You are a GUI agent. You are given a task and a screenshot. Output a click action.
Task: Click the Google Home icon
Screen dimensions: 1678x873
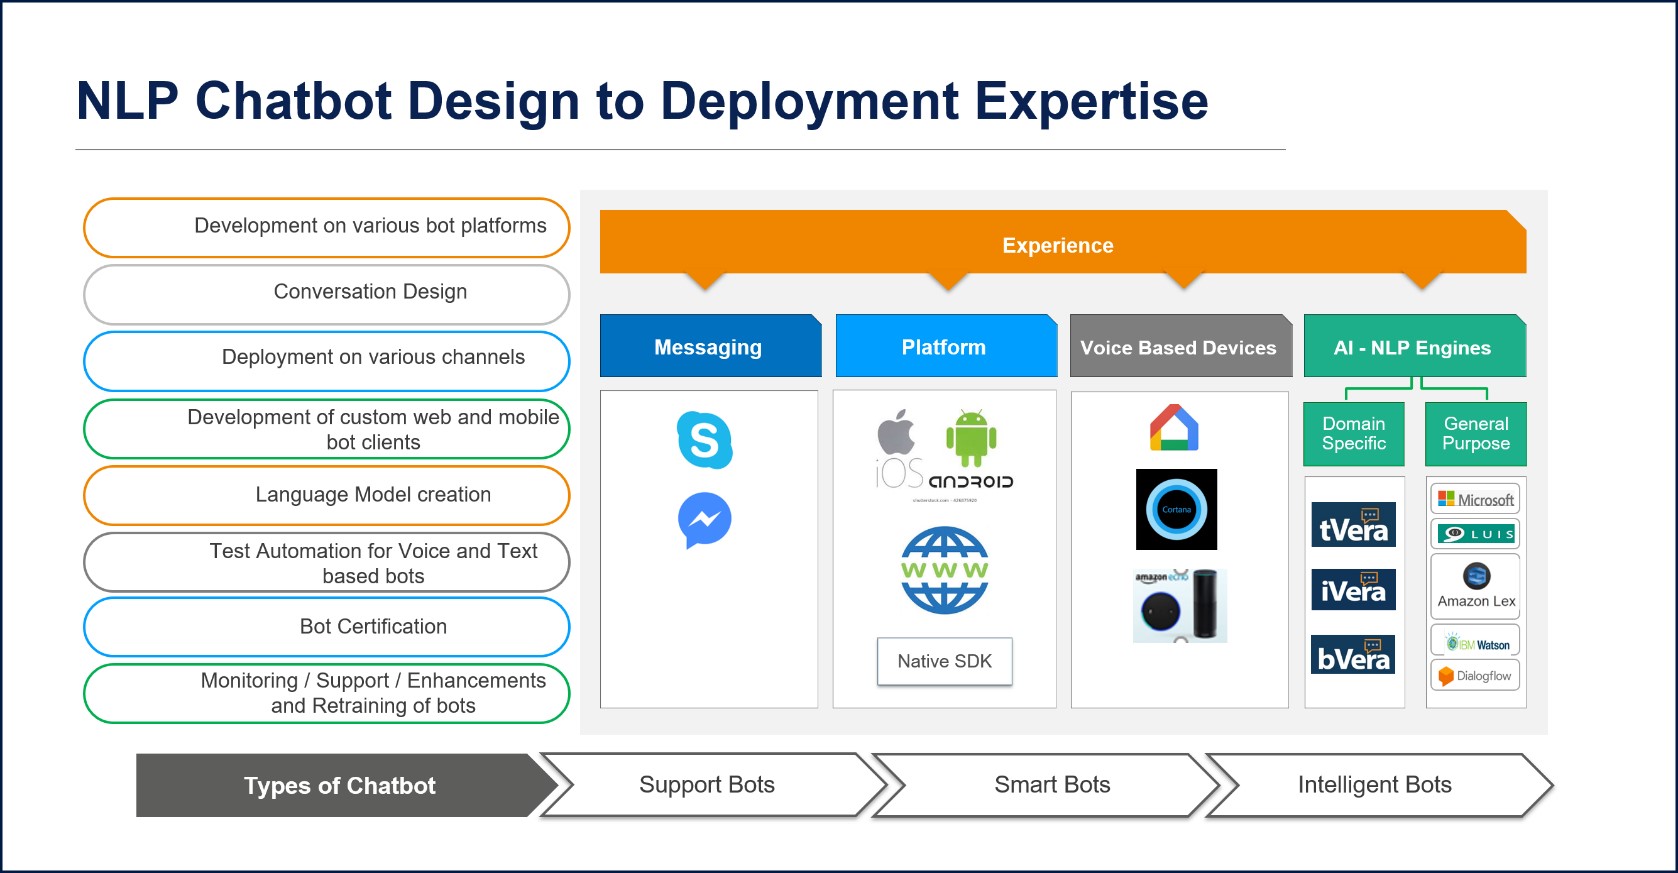1174,428
